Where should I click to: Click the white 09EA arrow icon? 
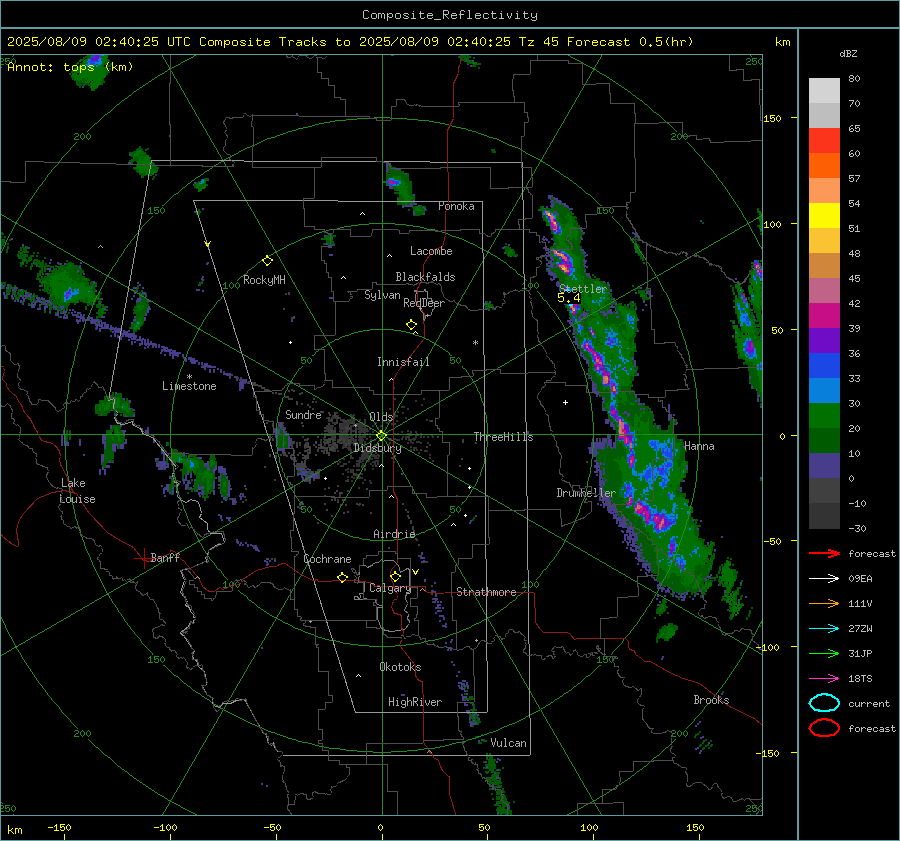click(824, 579)
